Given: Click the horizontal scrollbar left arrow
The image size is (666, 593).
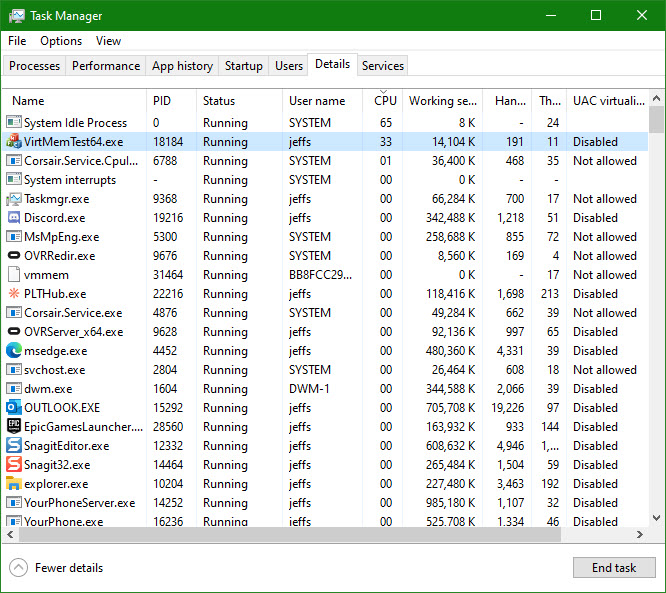Looking at the screenshot, I should [x=10, y=534].
